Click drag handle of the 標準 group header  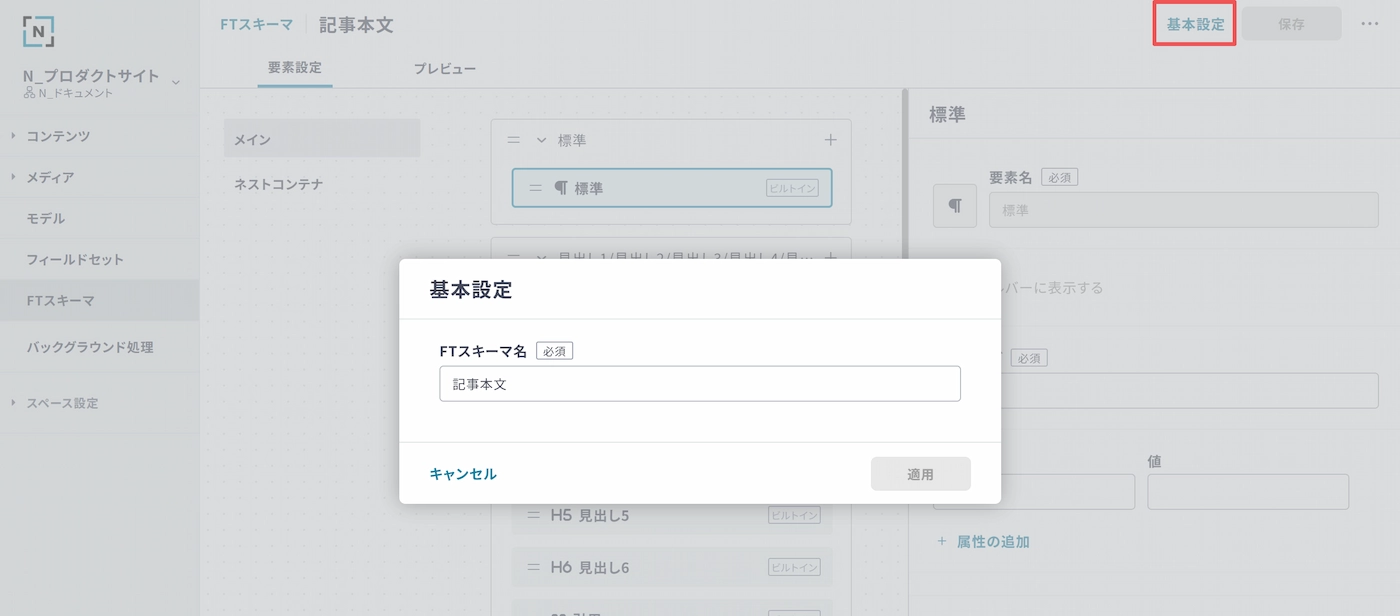coord(514,140)
